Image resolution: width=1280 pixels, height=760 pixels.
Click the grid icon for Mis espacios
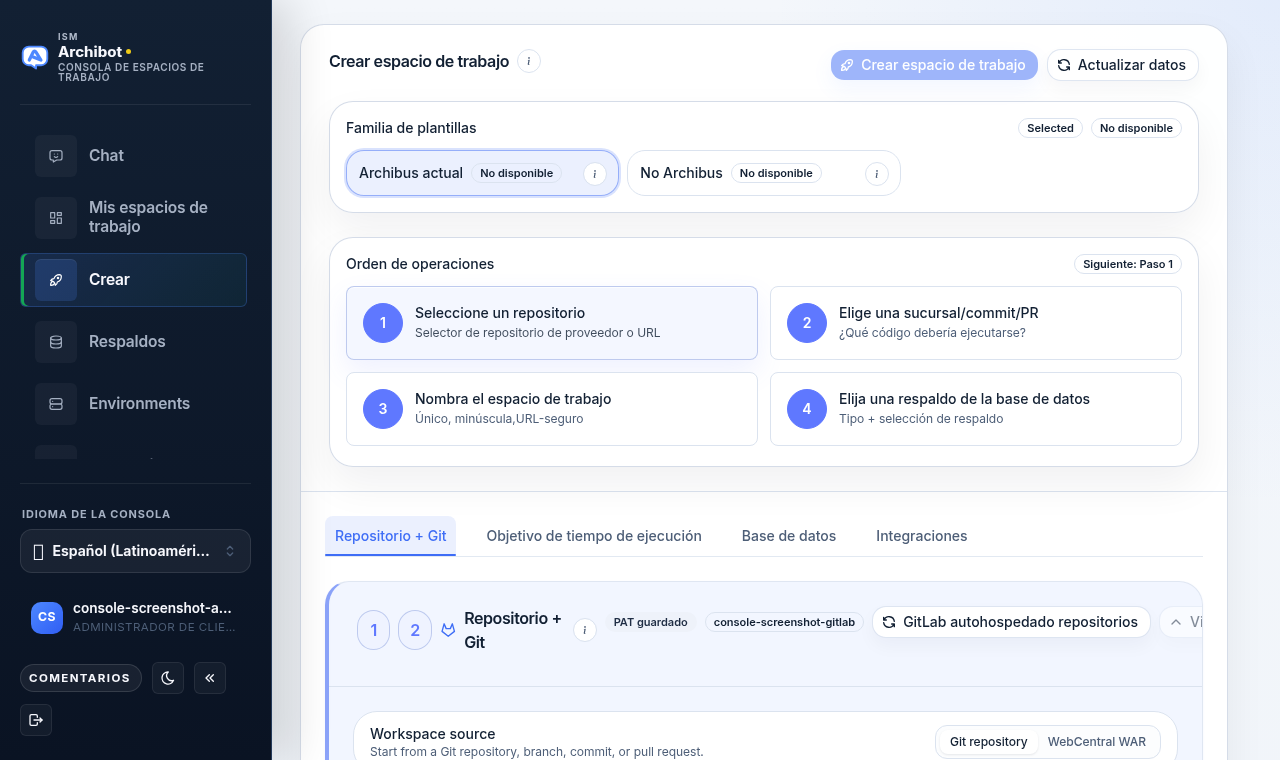[56, 218]
